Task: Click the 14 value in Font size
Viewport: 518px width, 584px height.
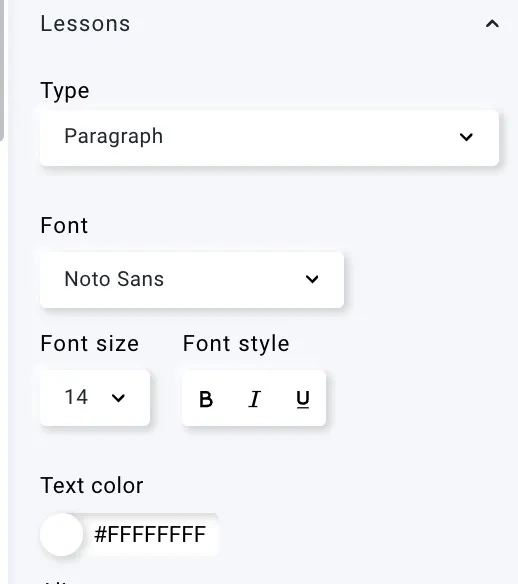Action: 76,397
